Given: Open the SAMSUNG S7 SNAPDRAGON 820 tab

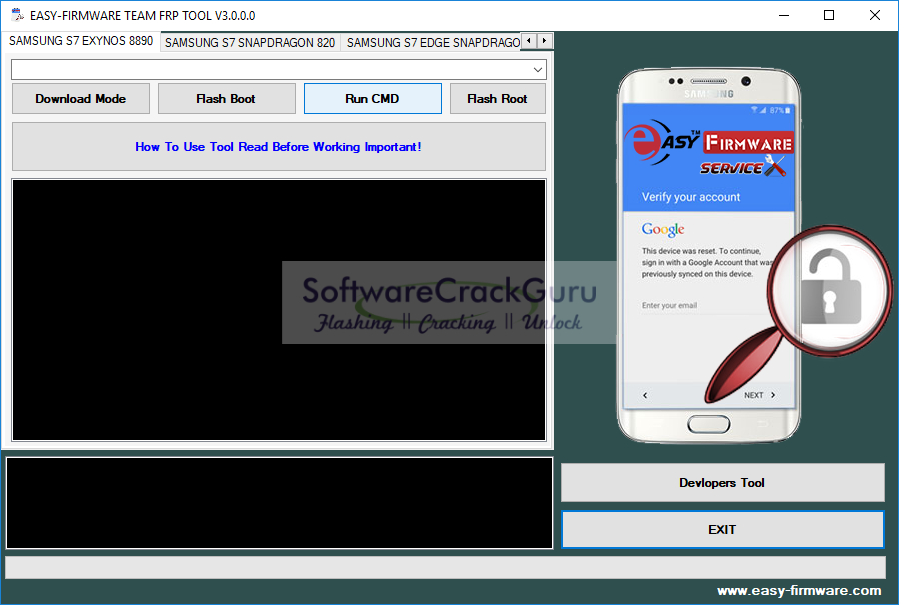Looking at the screenshot, I should 250,42.
